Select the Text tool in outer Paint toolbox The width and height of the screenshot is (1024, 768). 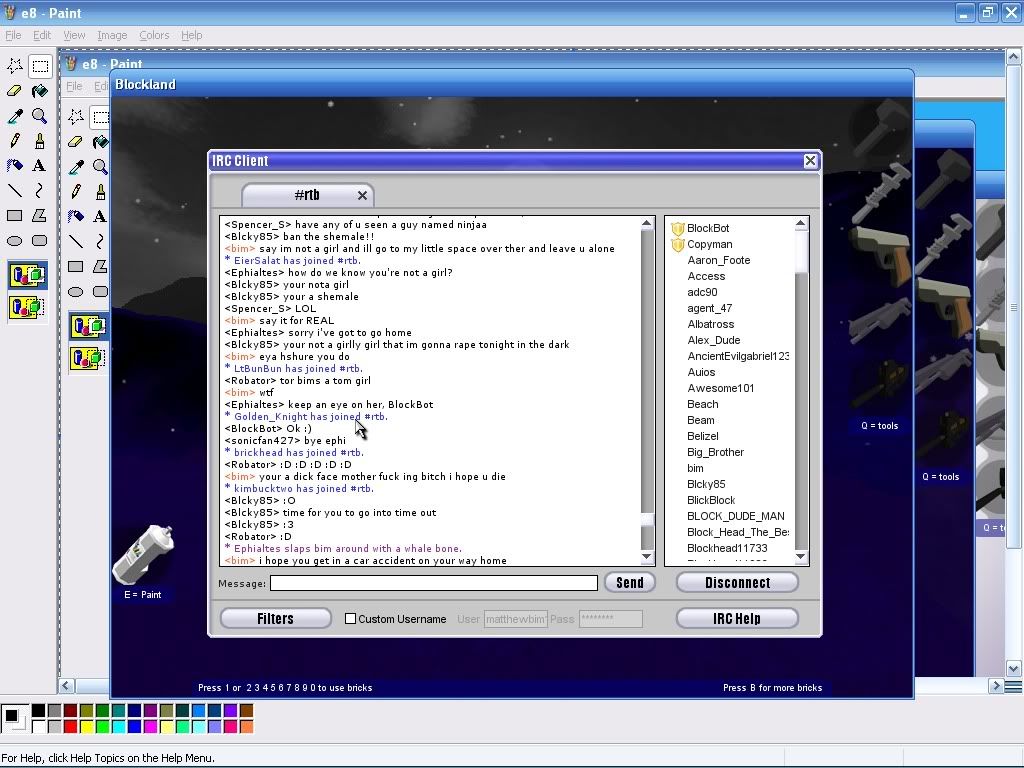[40, 165]
